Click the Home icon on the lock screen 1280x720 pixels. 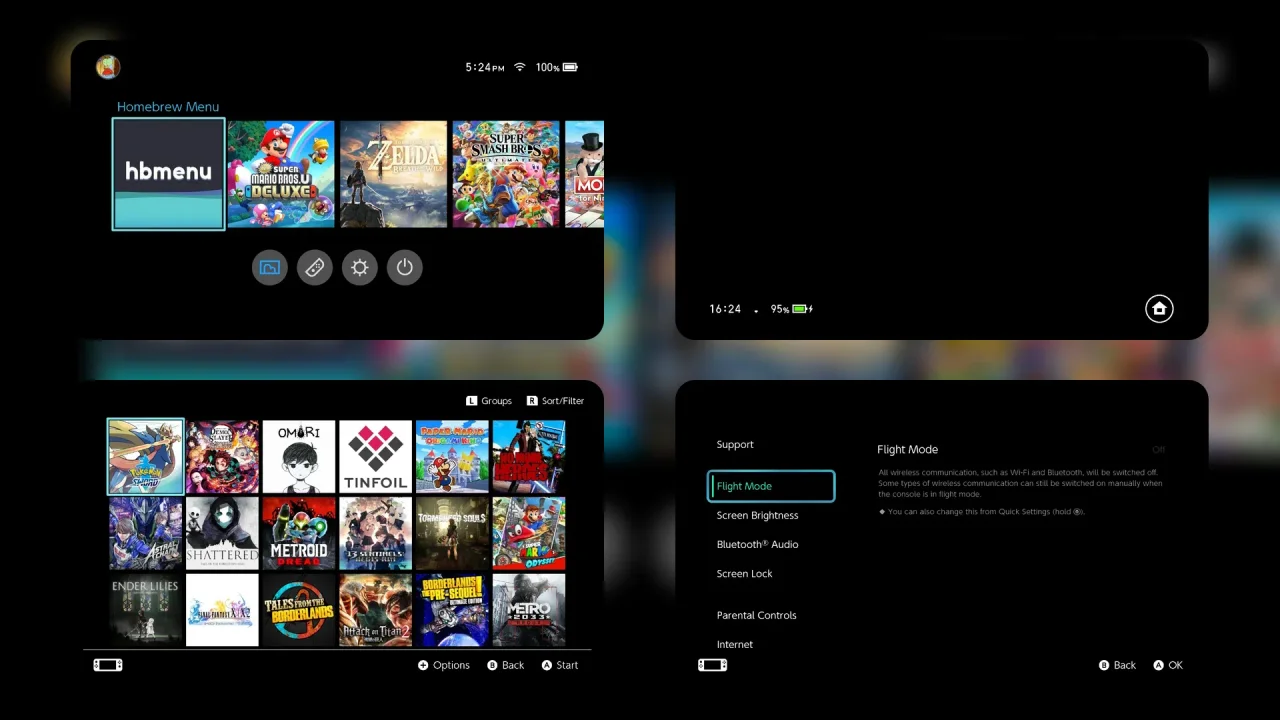tap(1159, 308)
